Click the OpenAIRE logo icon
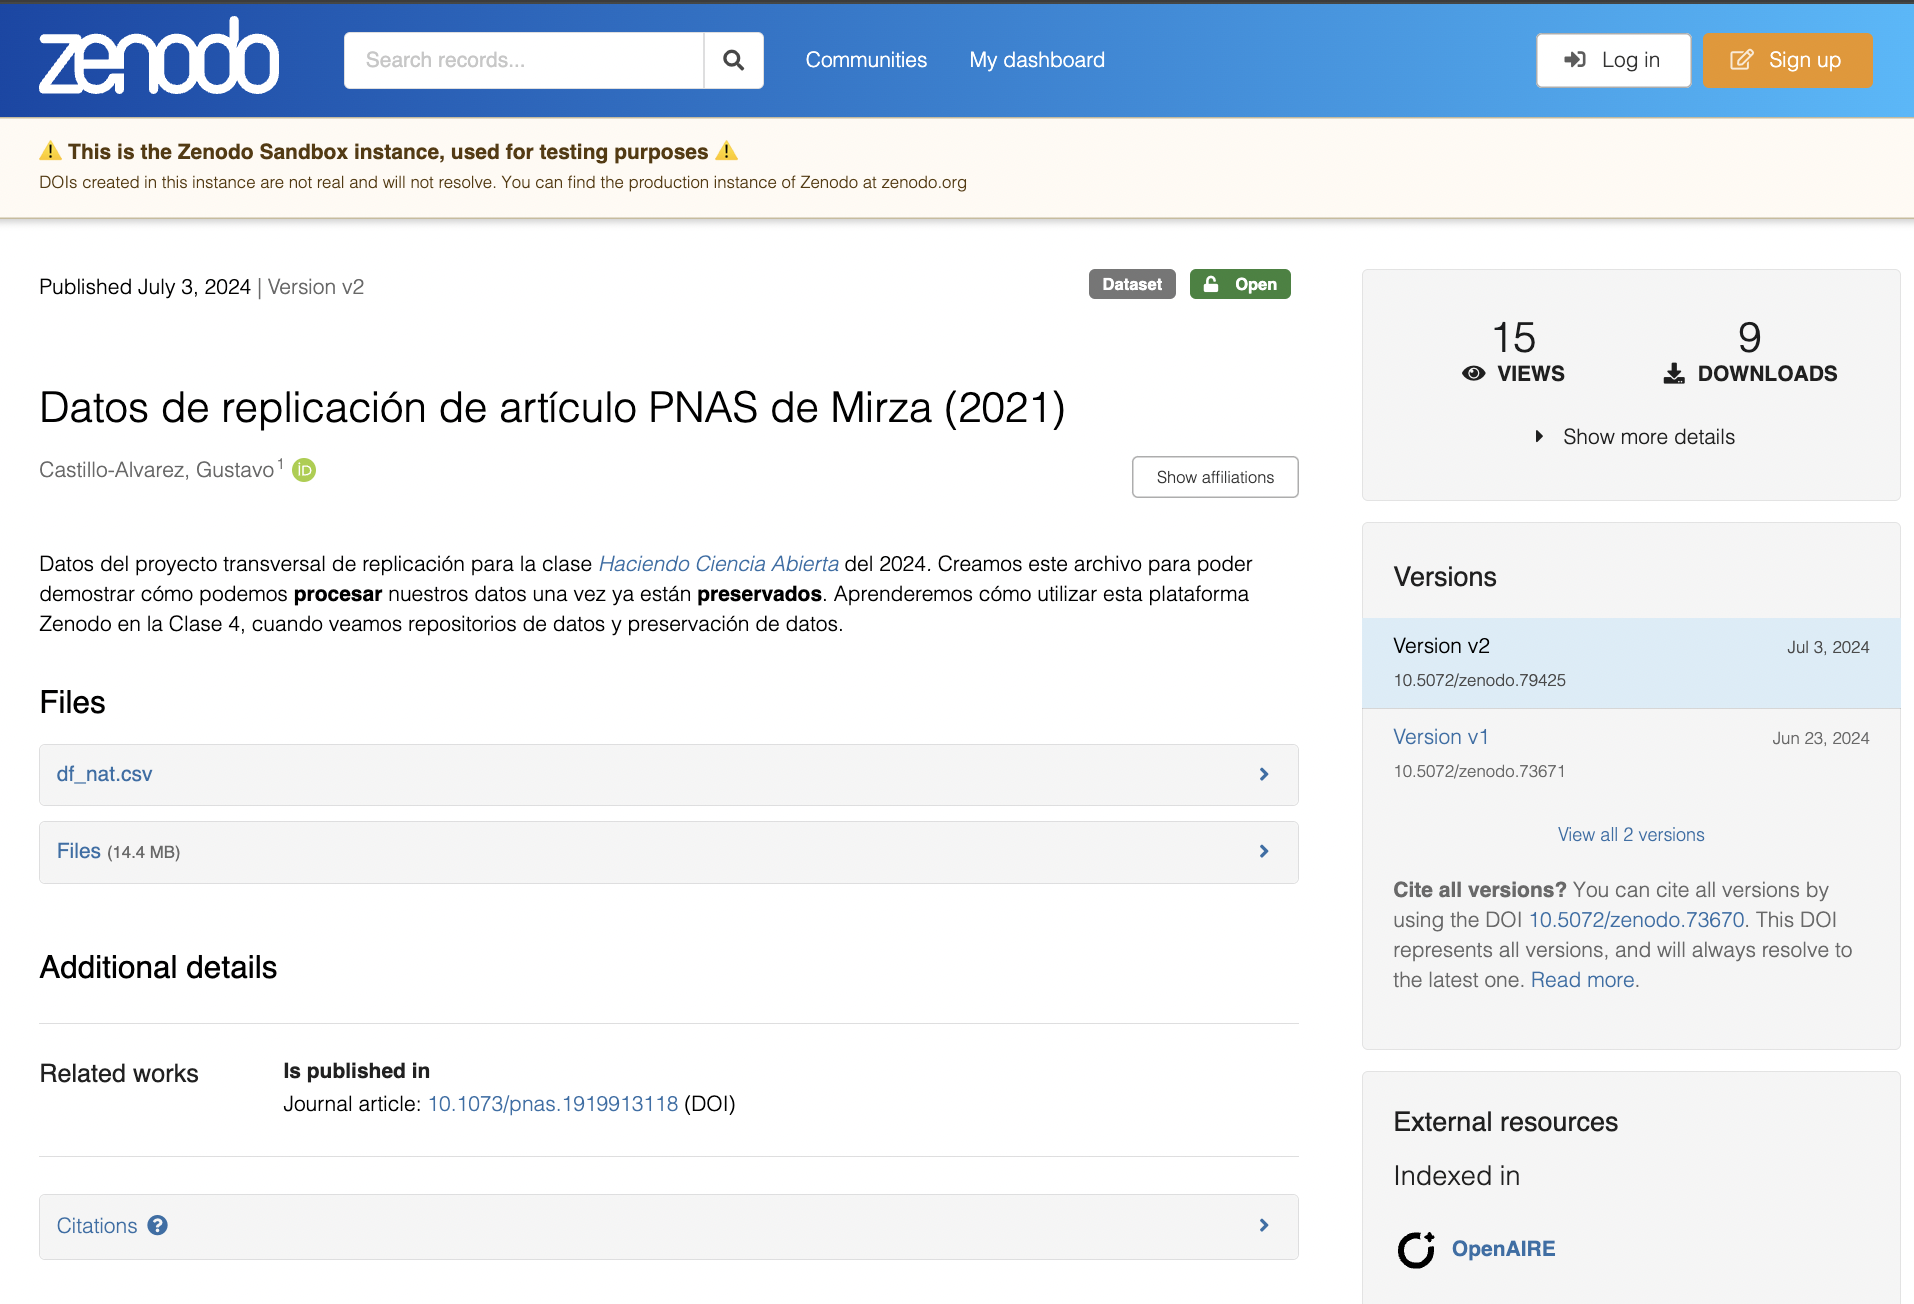 (1415, 1249)
